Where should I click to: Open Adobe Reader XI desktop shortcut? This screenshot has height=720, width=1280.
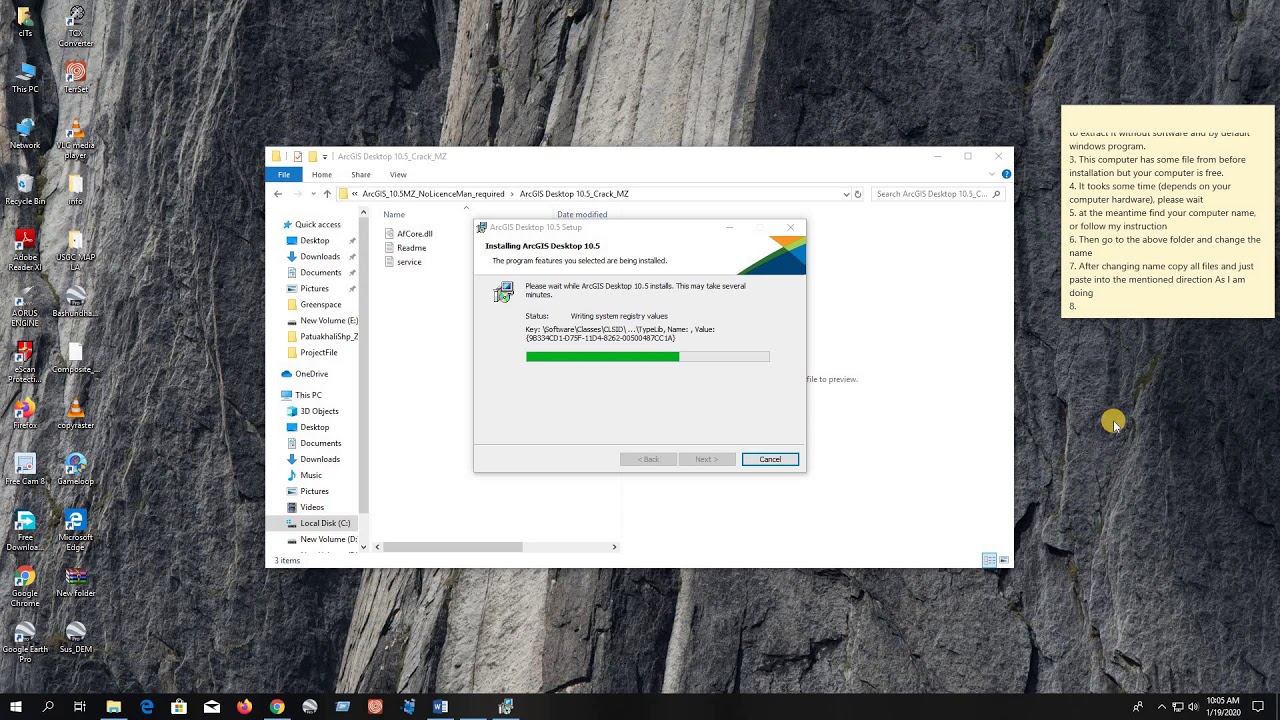25,251
